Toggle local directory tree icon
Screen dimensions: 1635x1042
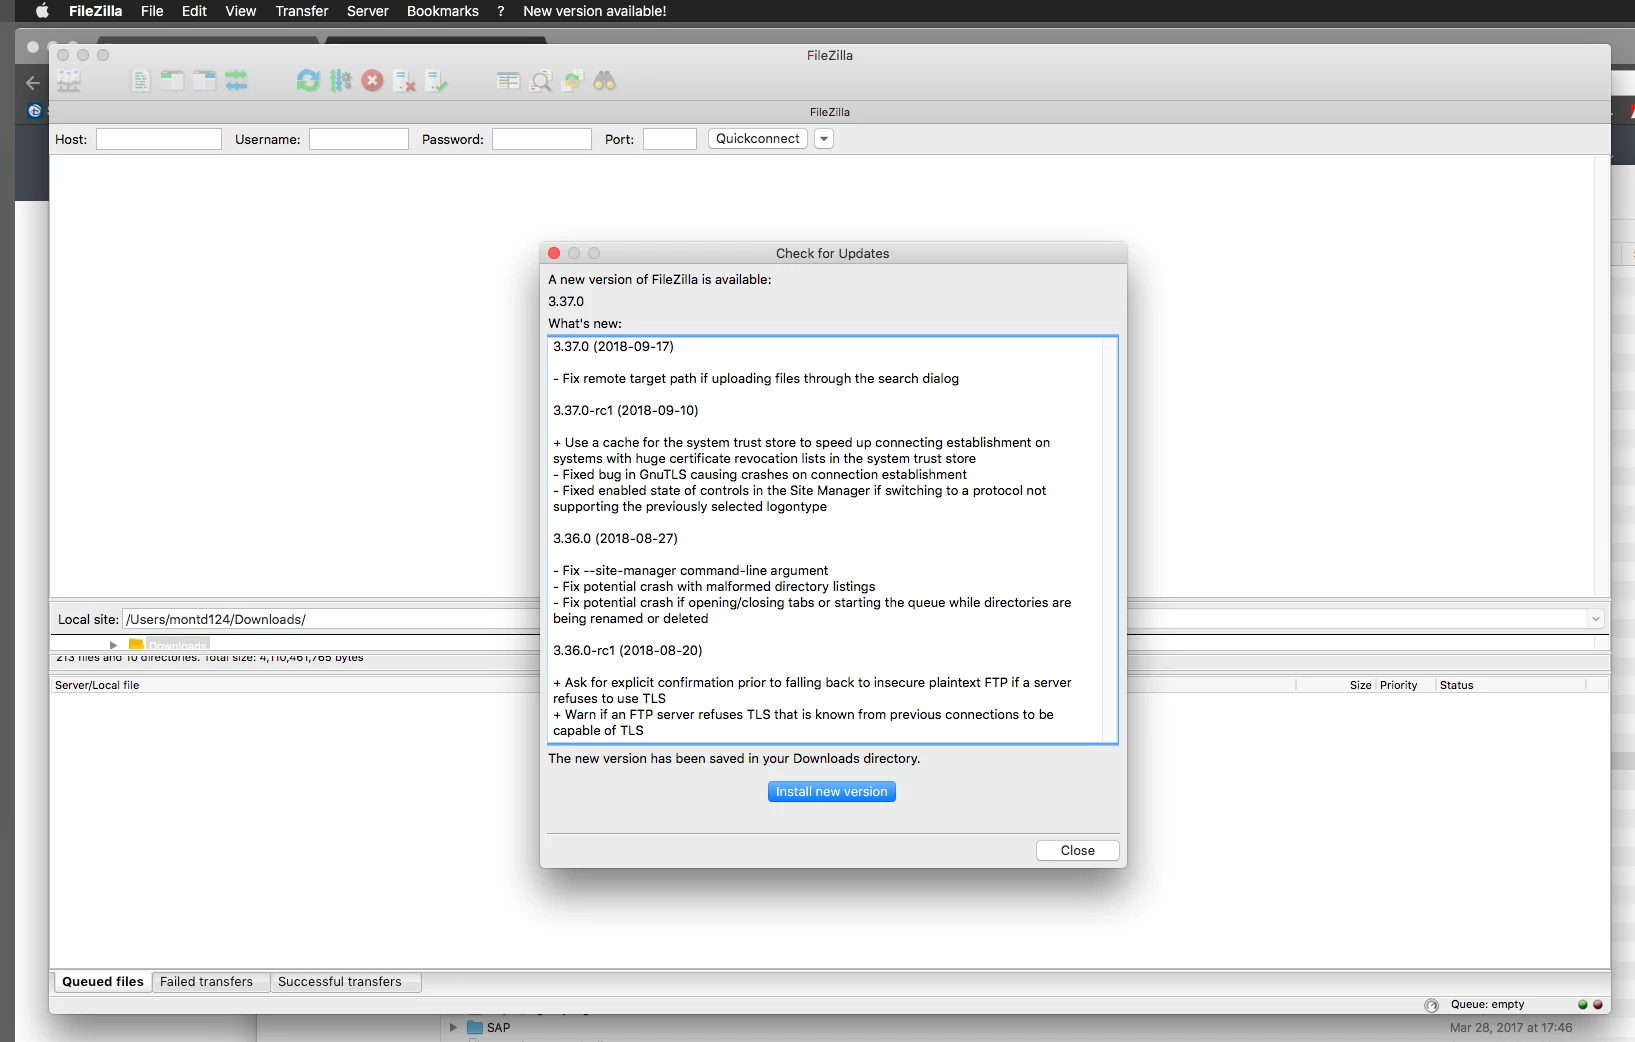coord(172,81)
